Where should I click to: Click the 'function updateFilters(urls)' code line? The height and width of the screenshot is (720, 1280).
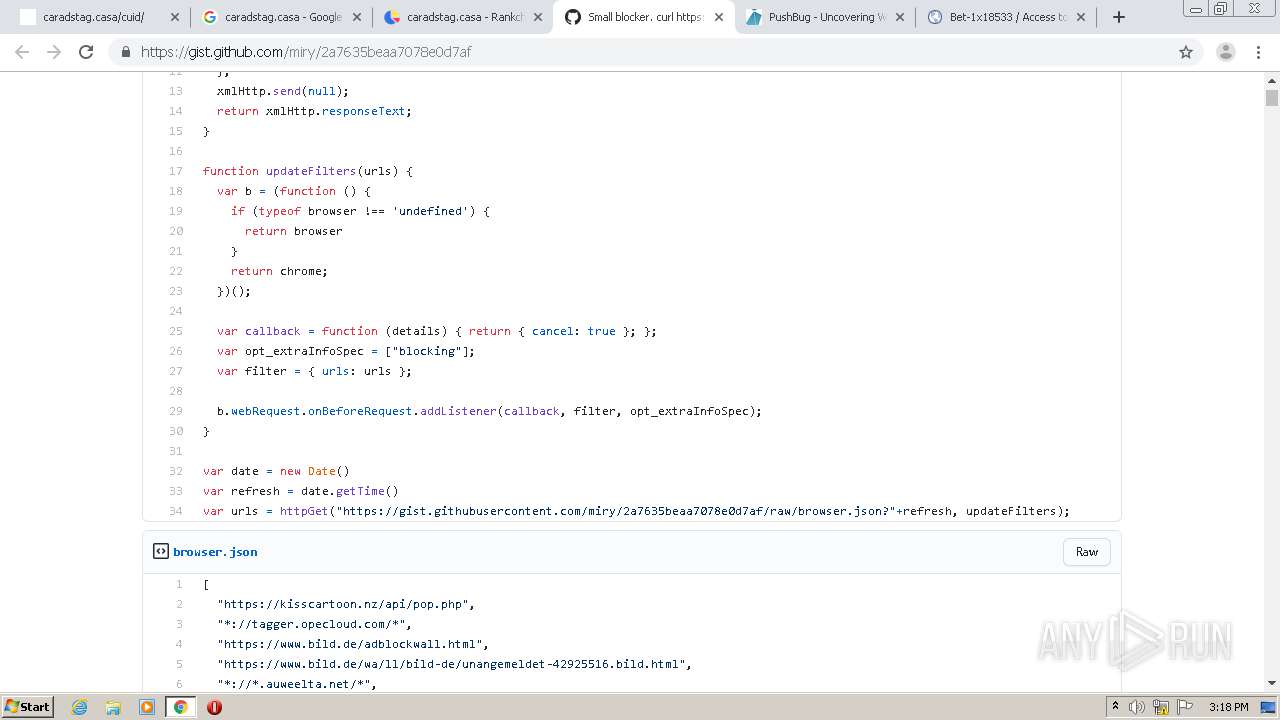coord(308,171)
